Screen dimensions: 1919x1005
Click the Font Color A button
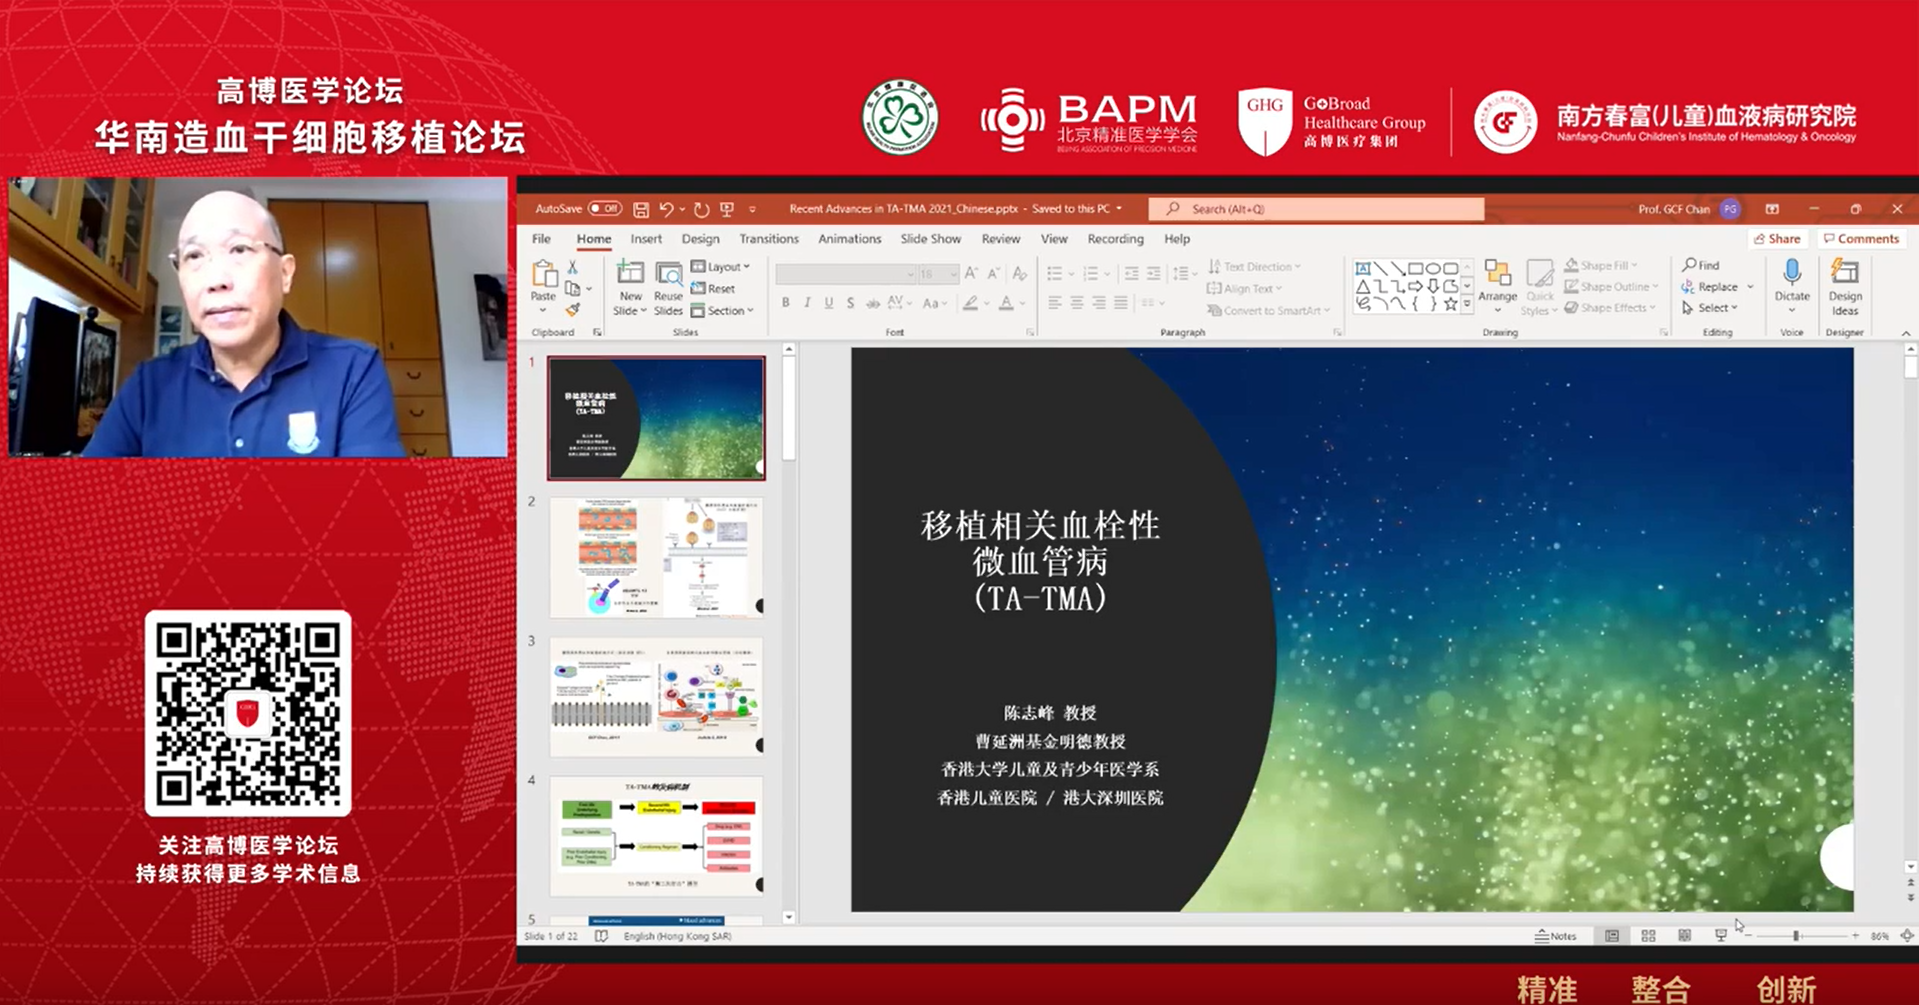[1006, 303]
